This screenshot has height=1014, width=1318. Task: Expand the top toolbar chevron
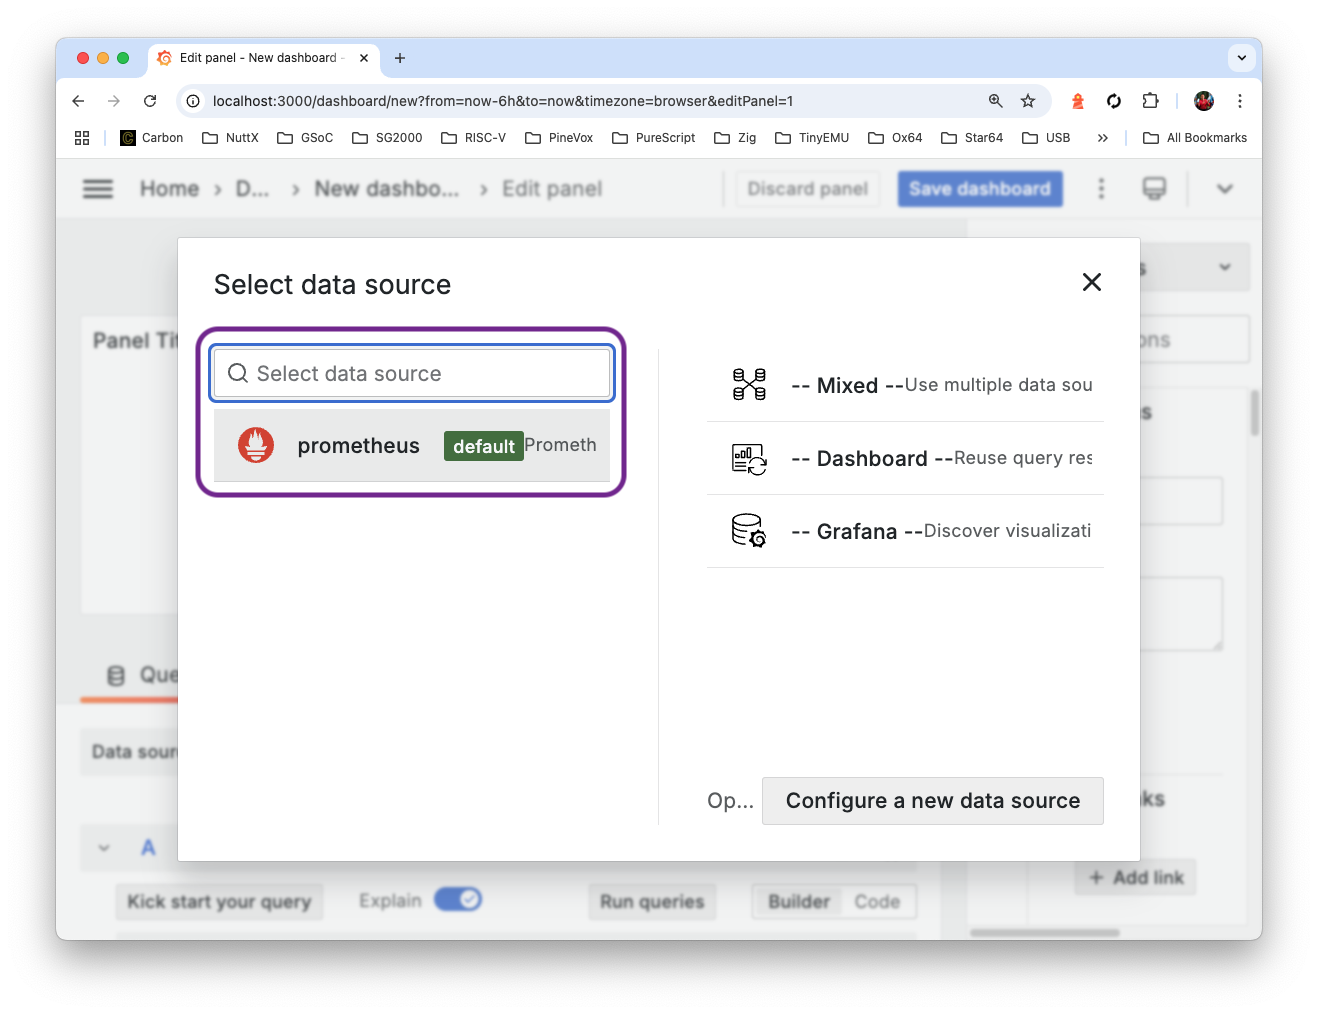pyautogui.click(x=1225, y=189)
